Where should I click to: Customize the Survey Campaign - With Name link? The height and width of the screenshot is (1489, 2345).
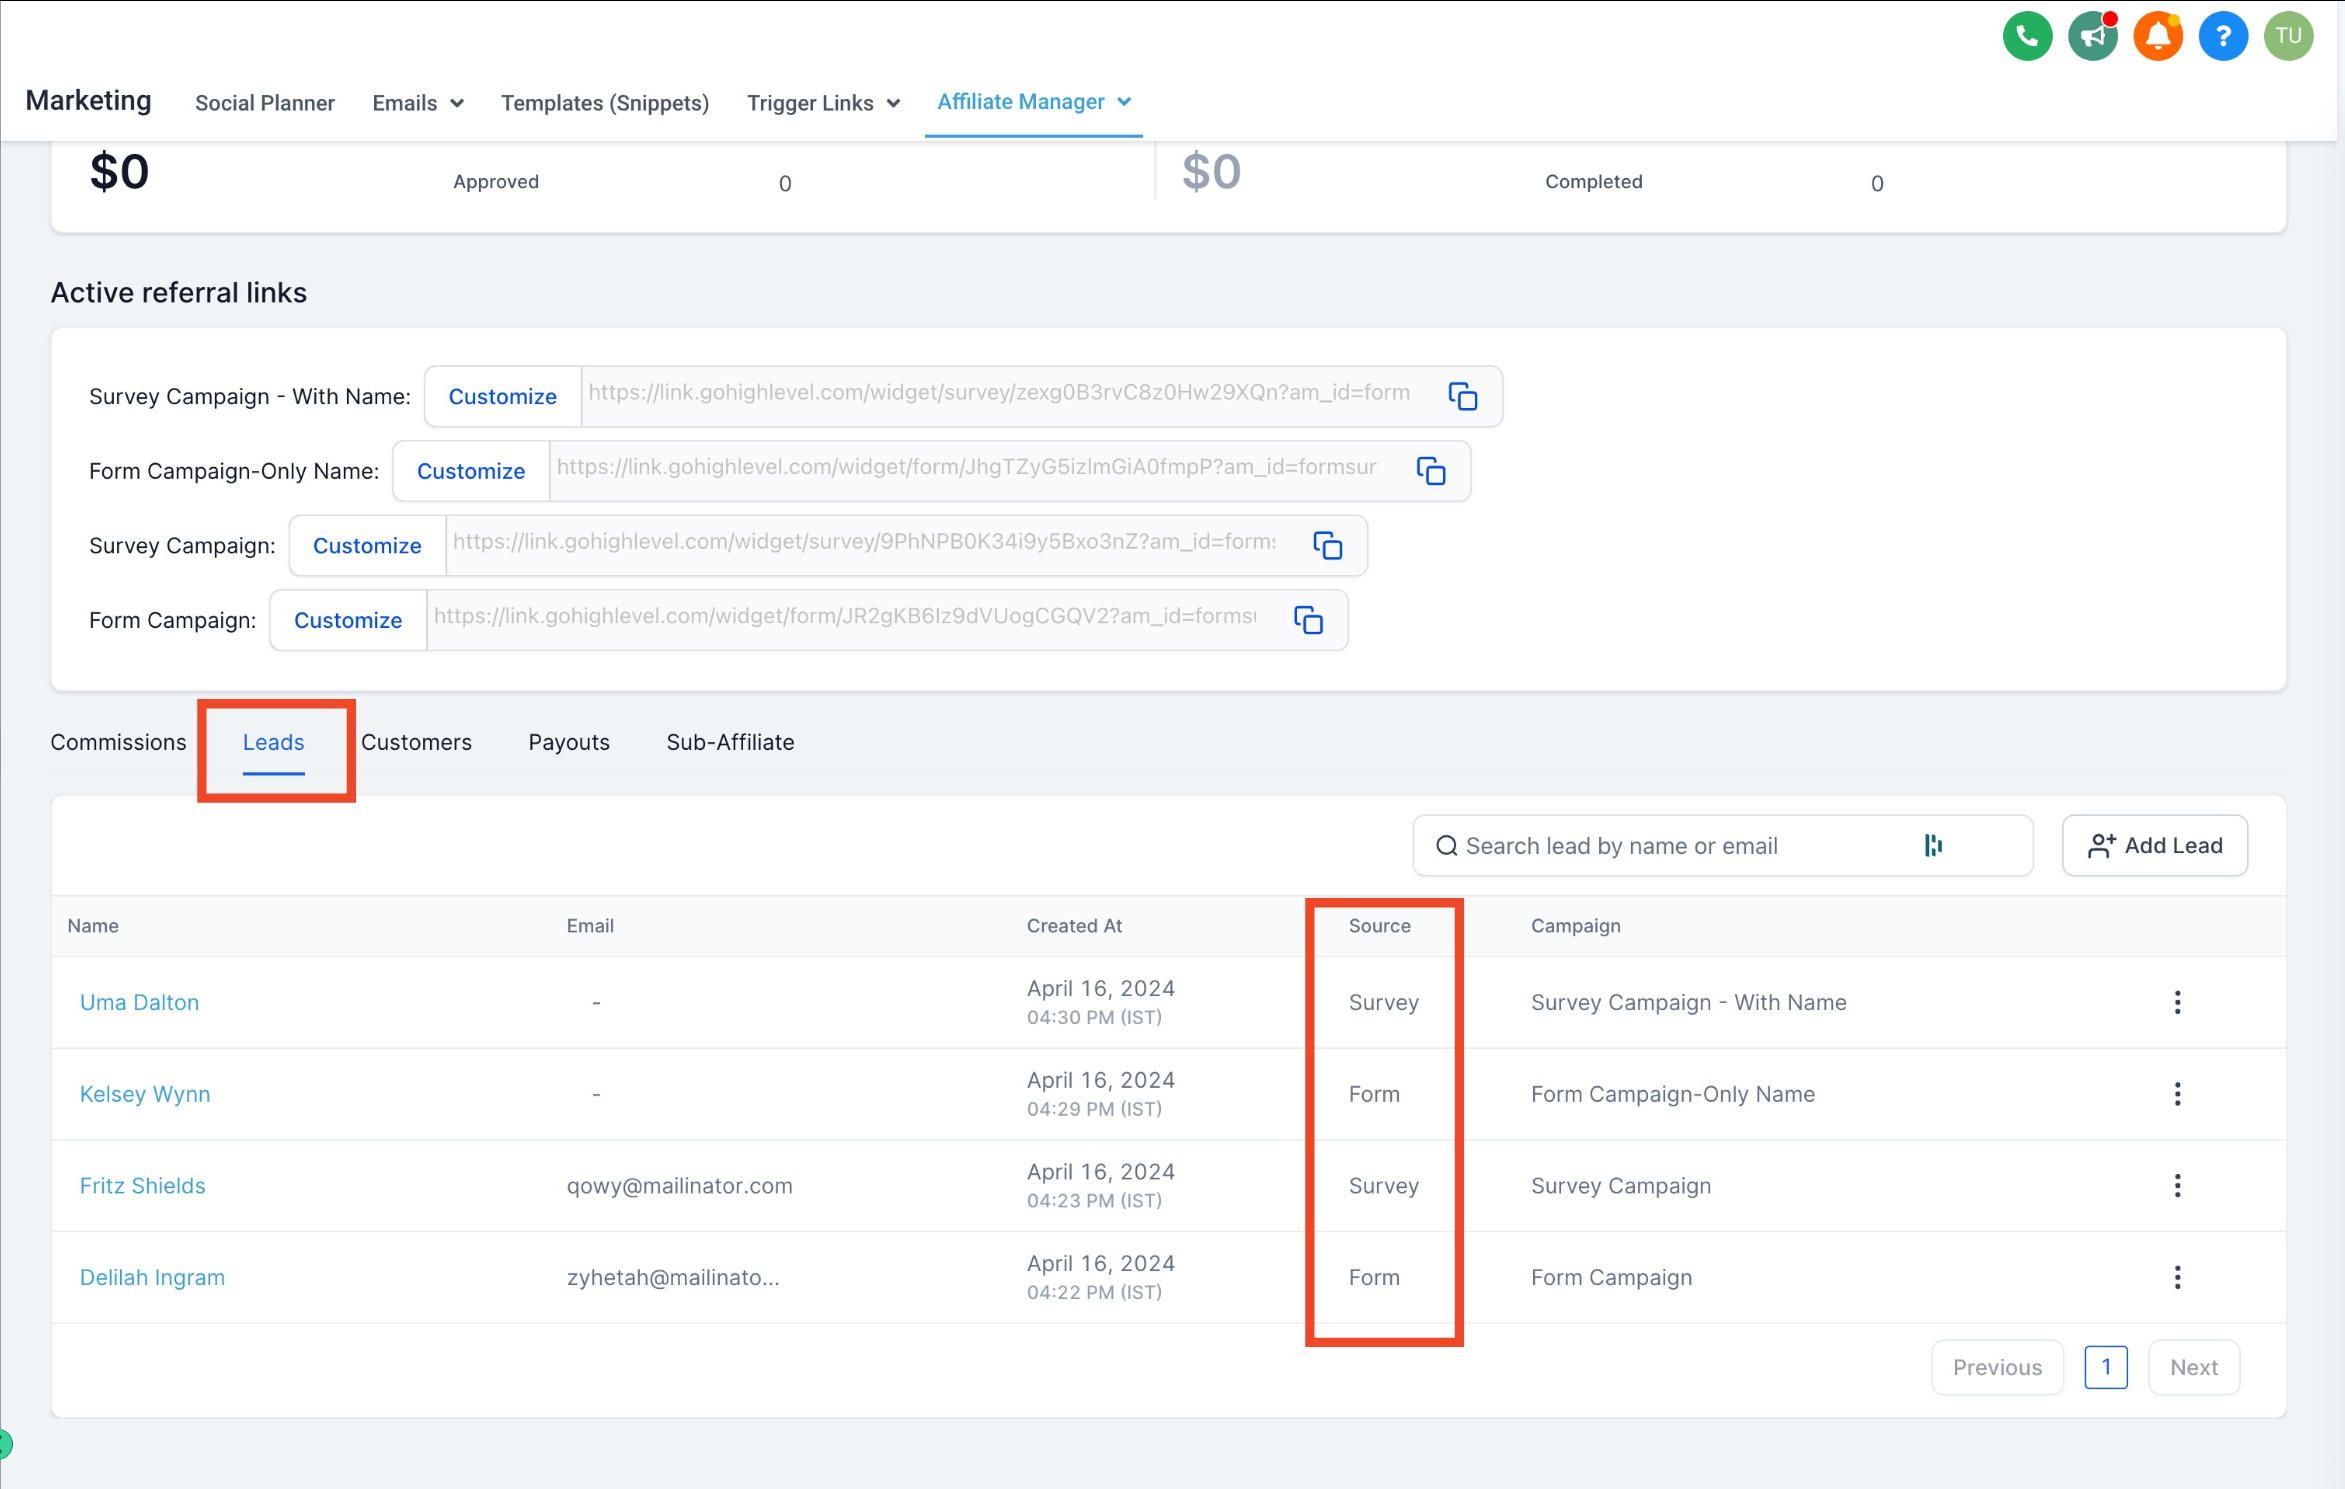click(x=502, y=396)
